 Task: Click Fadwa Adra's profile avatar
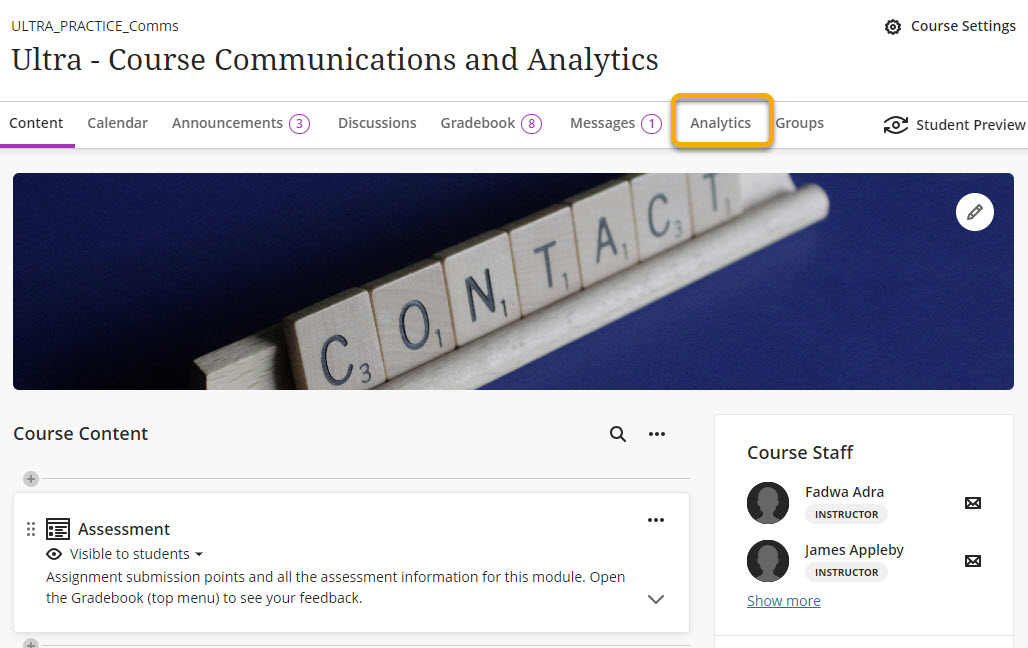pyautogui.click(x=768, y=503)
